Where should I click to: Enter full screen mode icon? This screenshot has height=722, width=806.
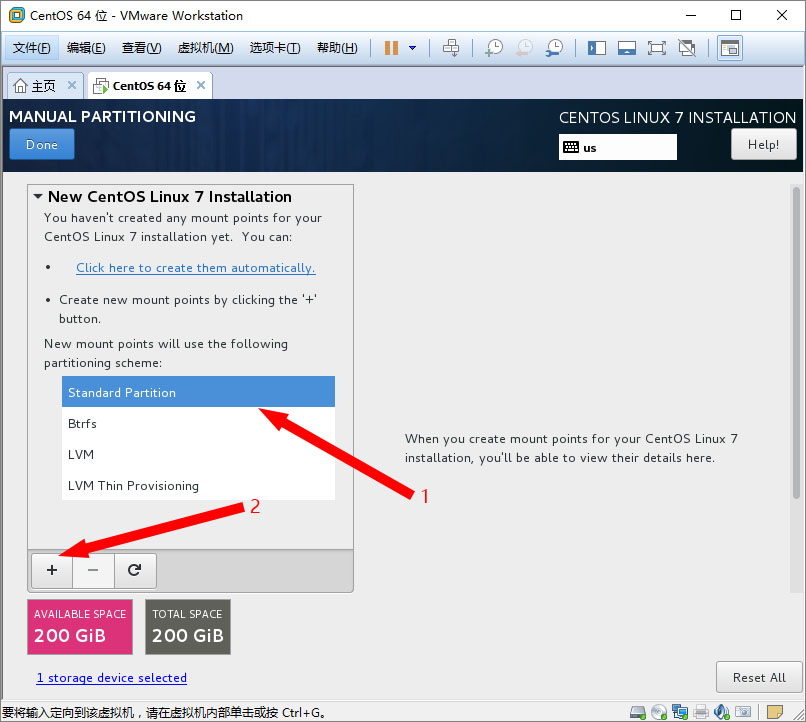pos(656,48)
